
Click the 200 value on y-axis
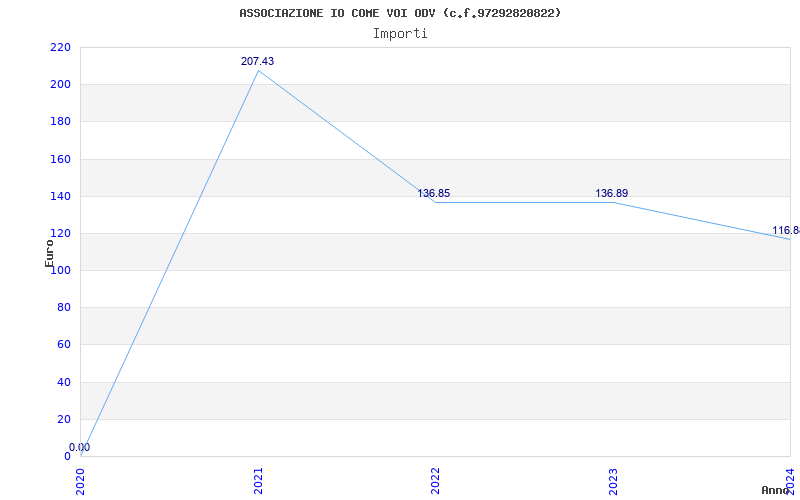point(60,85)
